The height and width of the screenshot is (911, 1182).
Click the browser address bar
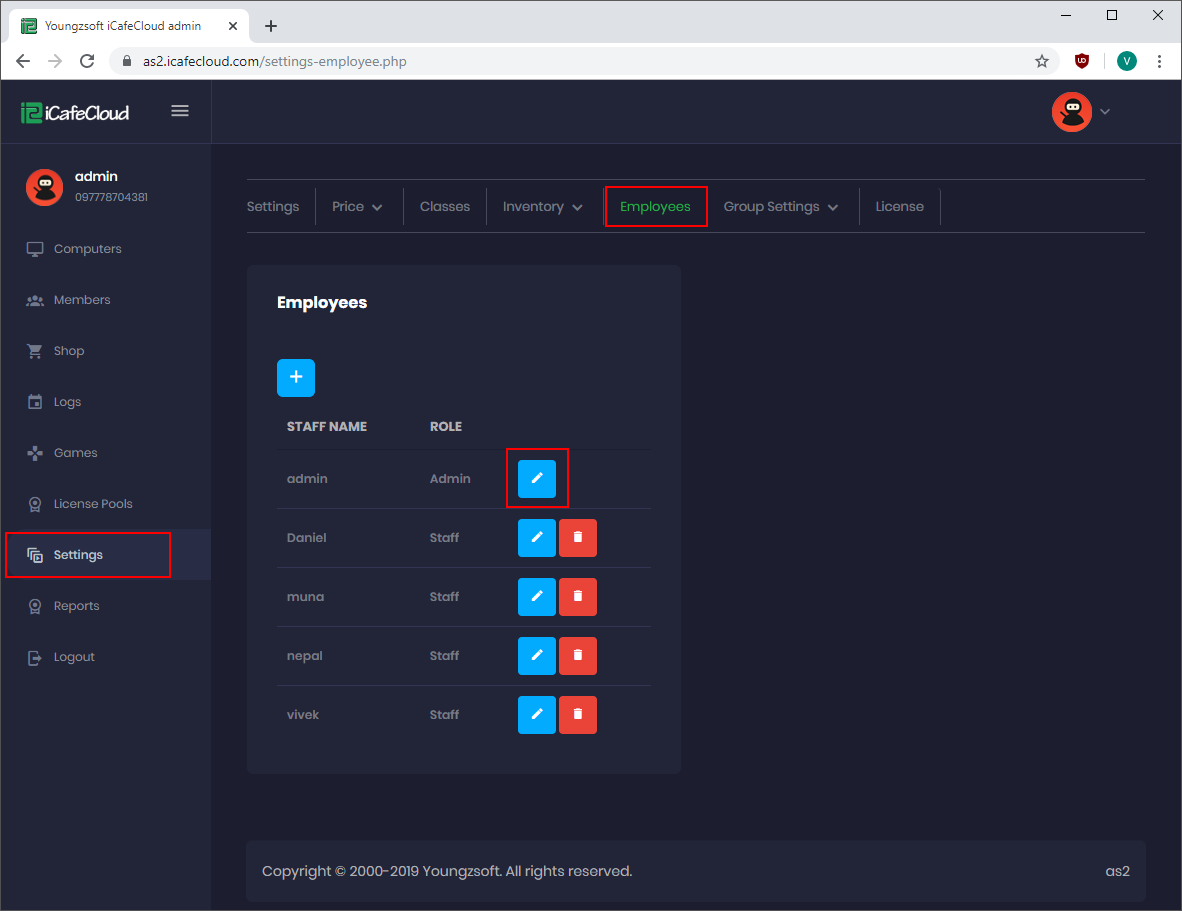pos(580,62)
